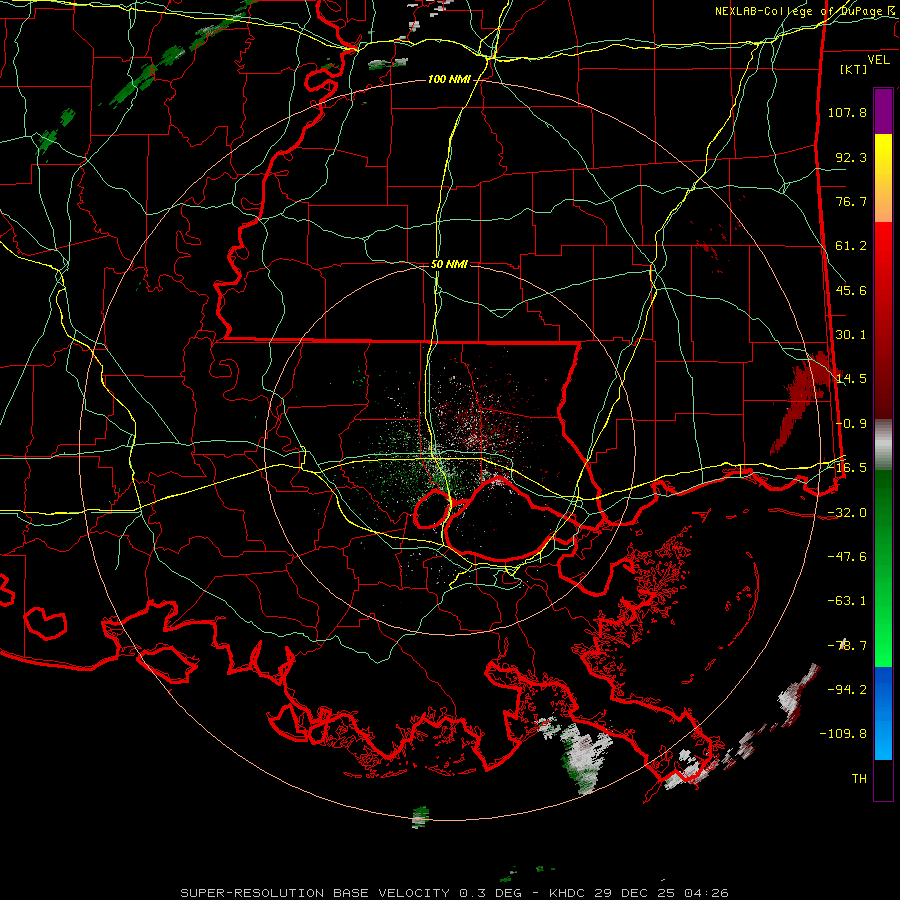Viewport: 900px width, 900px height.
Task: Click the bright green segment near -78.7
Action: pyautogui.click(x=883, y=637)
